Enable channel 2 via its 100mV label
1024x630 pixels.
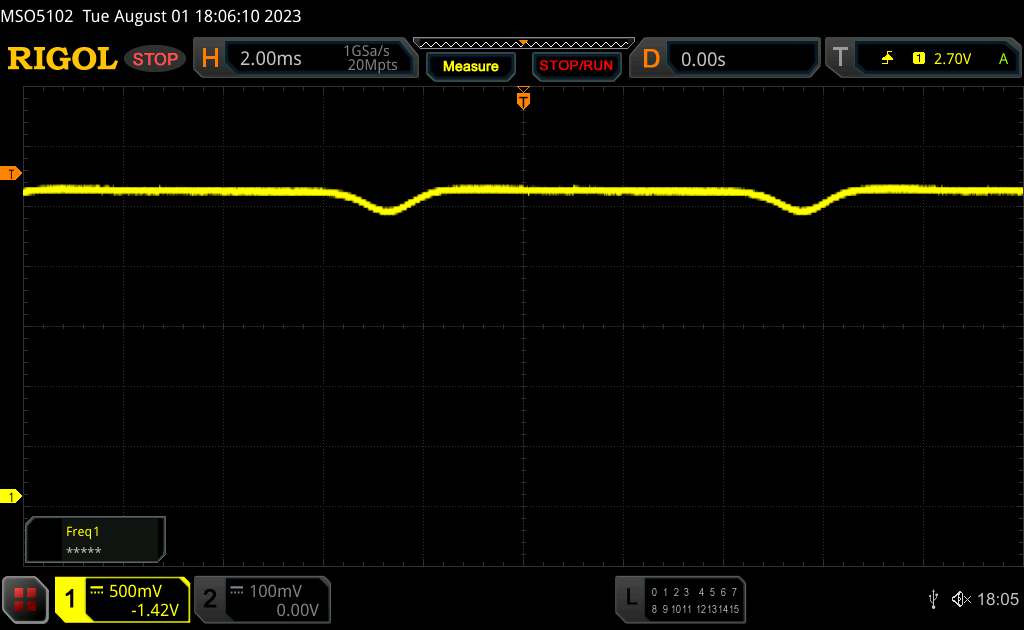pos(274,591)
